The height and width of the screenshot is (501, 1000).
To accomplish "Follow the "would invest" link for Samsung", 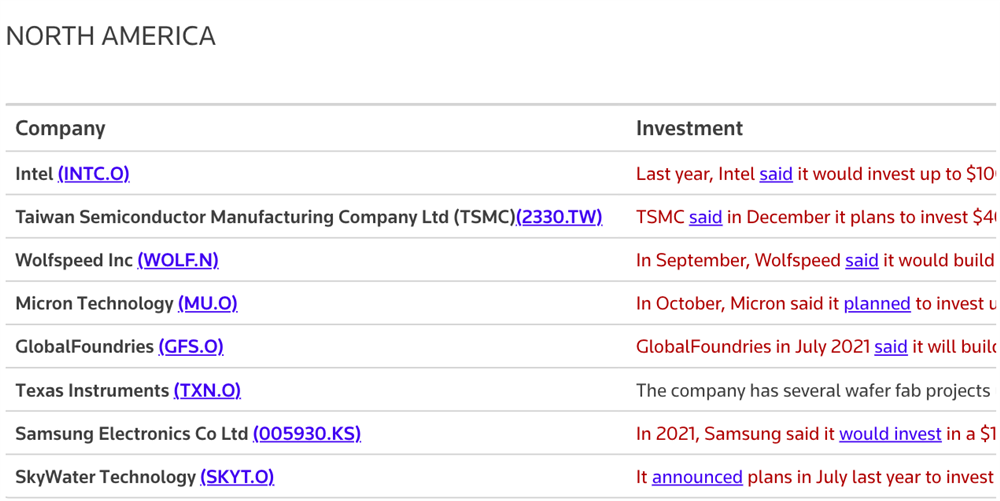I will (x=890, y=434).
